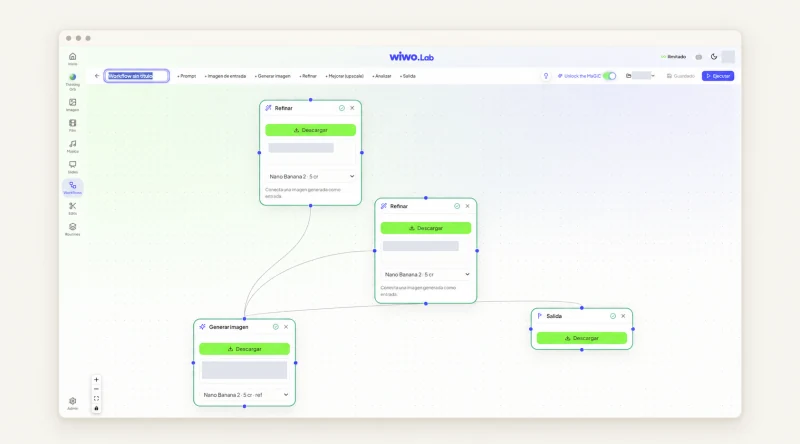Zoom in on the canvas
The width and height of the screenshot is (800, 444).
[96, 380]
